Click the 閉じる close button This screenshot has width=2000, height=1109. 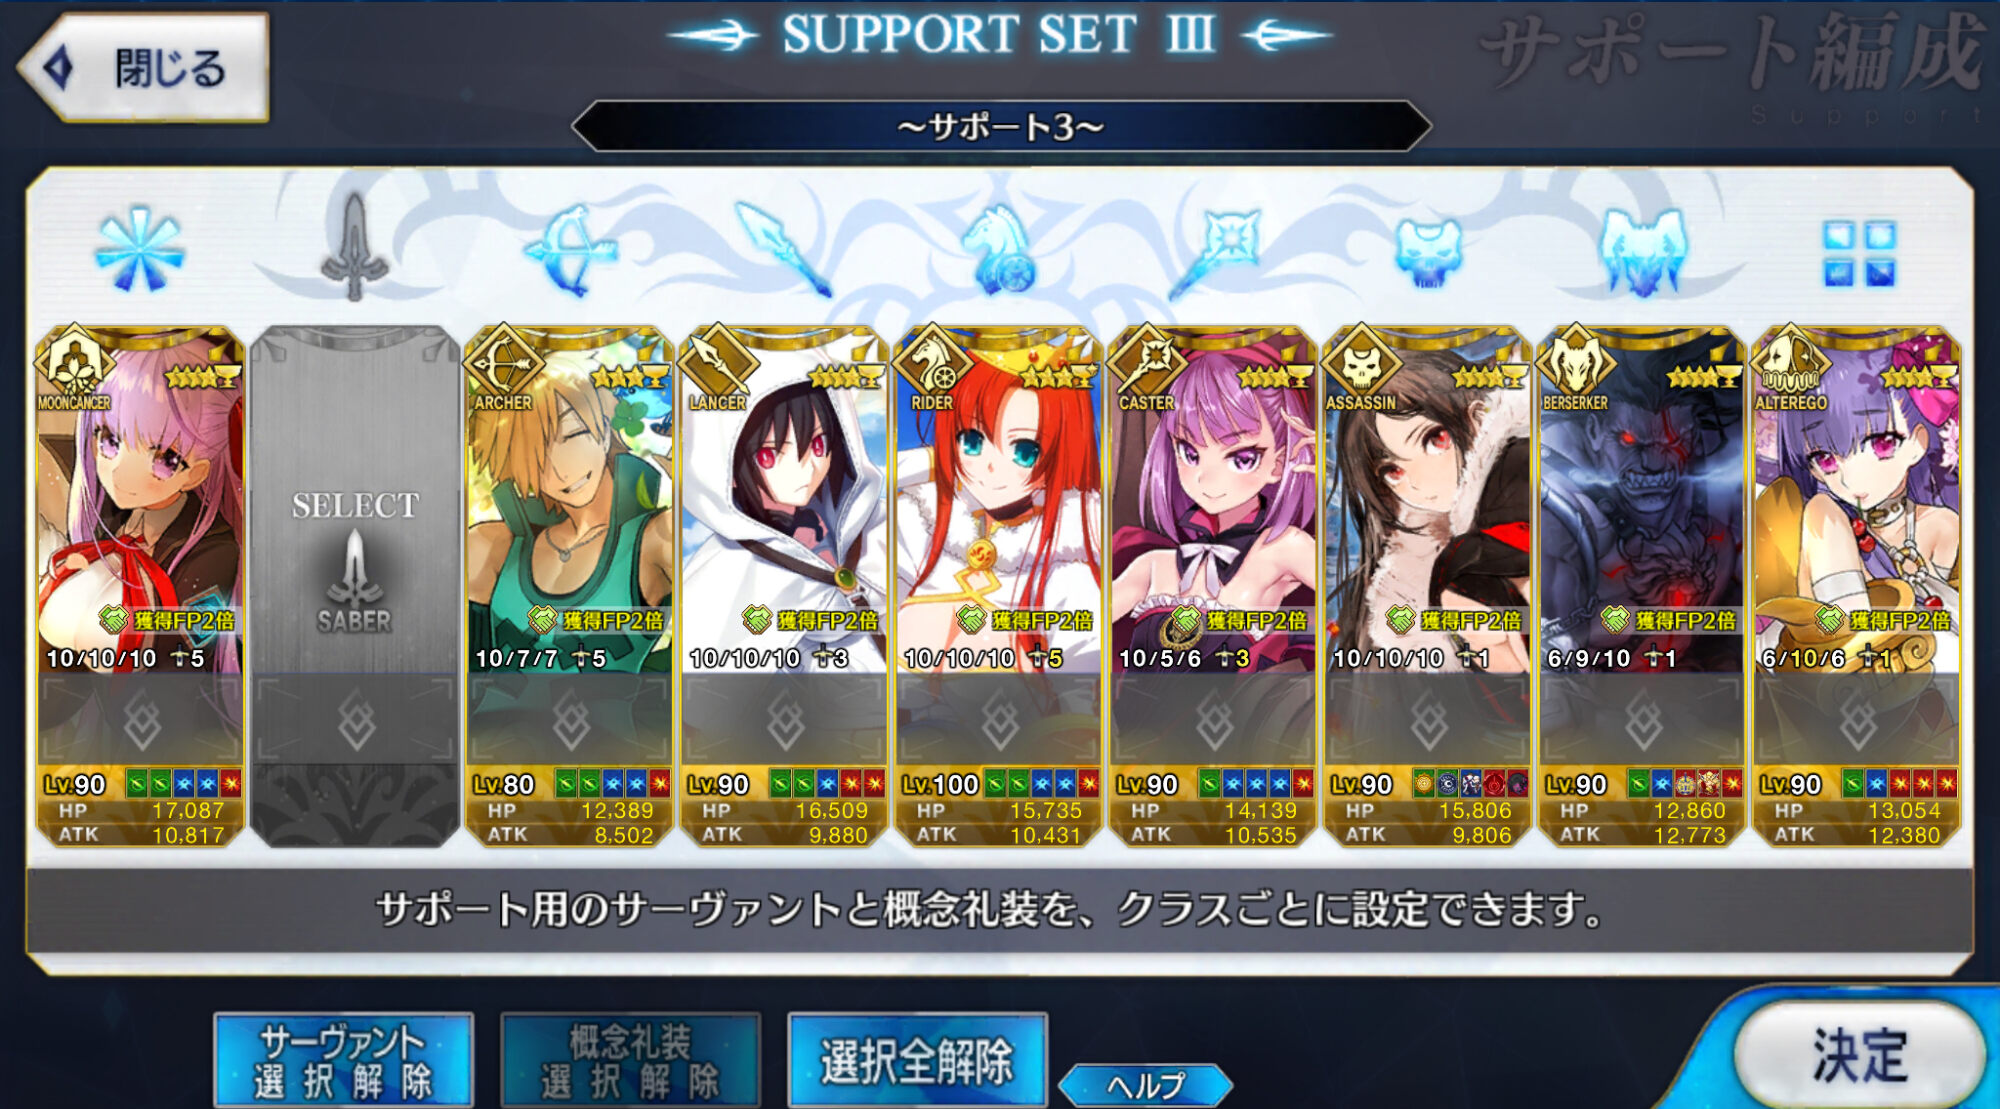click(x=144, y=68)
